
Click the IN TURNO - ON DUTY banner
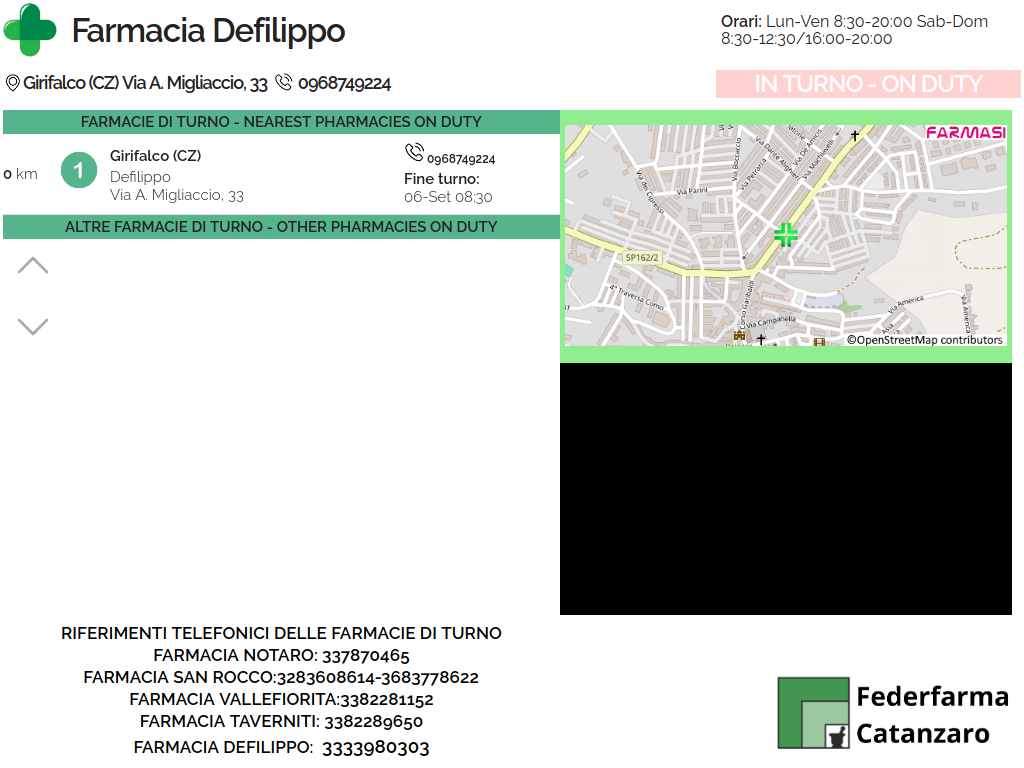tap(867, 84)
